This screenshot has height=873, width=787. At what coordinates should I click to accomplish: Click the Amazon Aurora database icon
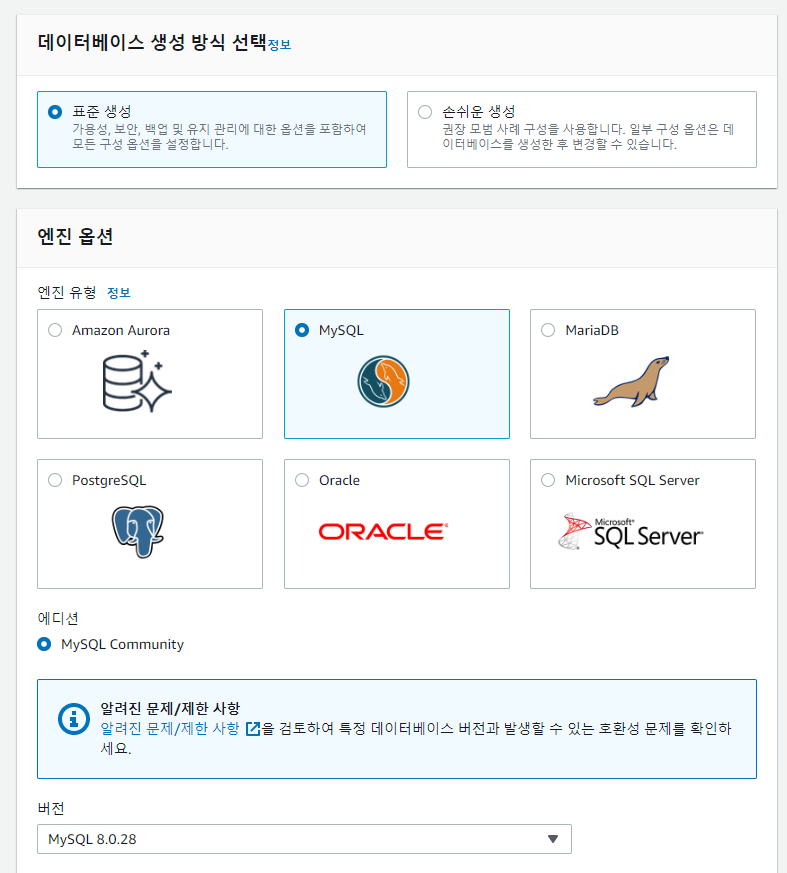point(137,381)
